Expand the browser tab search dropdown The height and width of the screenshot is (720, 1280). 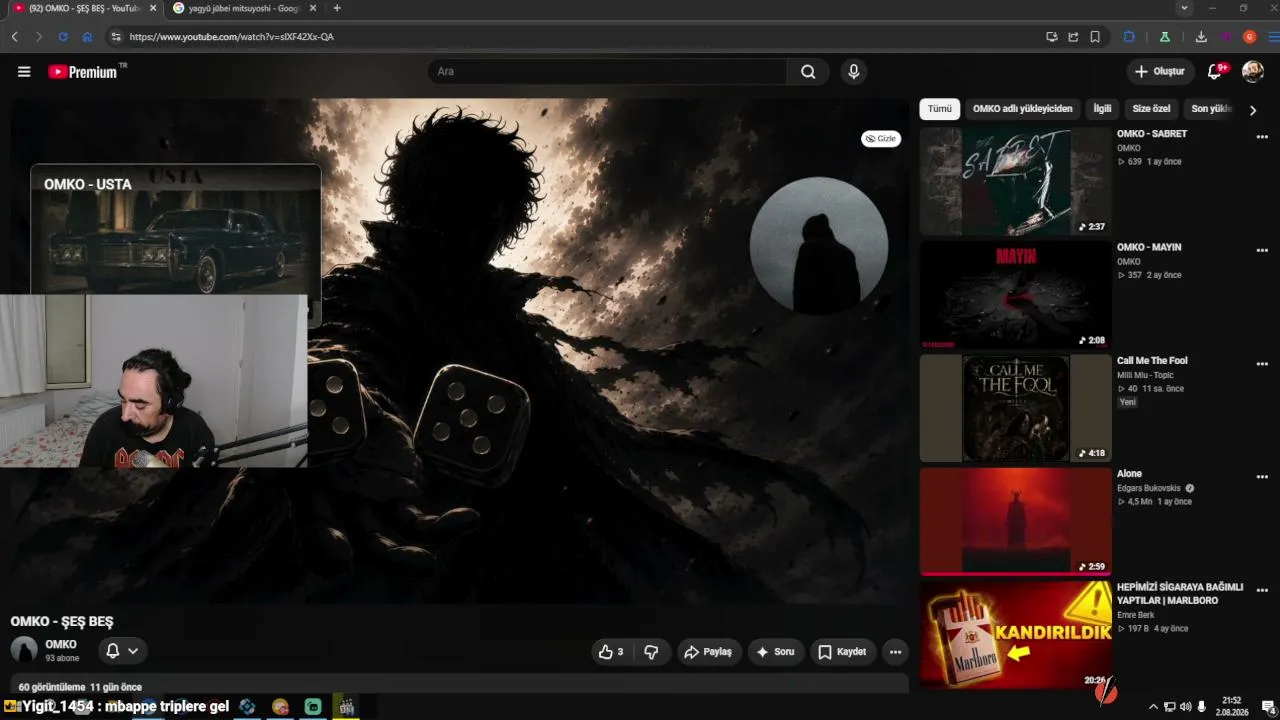point(1185,8)
